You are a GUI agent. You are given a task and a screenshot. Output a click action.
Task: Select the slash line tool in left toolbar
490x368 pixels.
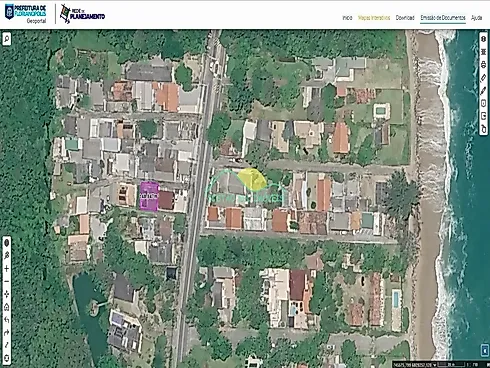tap(6, 345)
